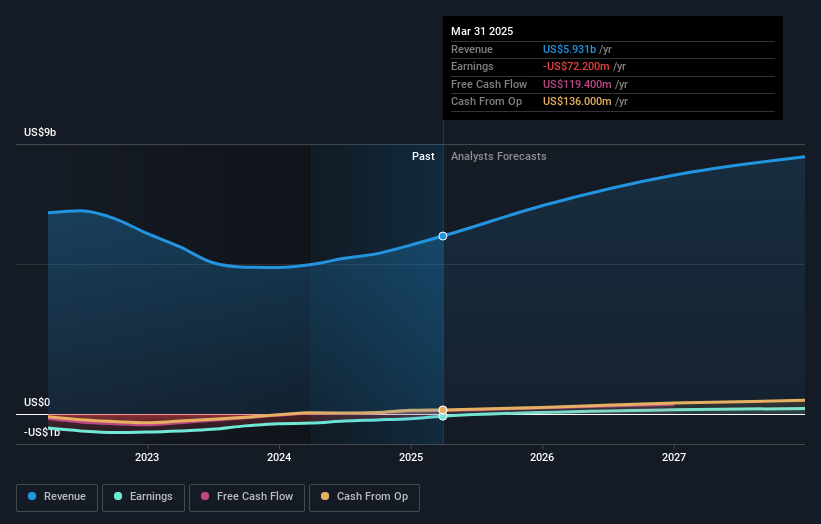
Task: Click the Mar 31 2025 tooltip date
Action: click(x=482, y=31)
